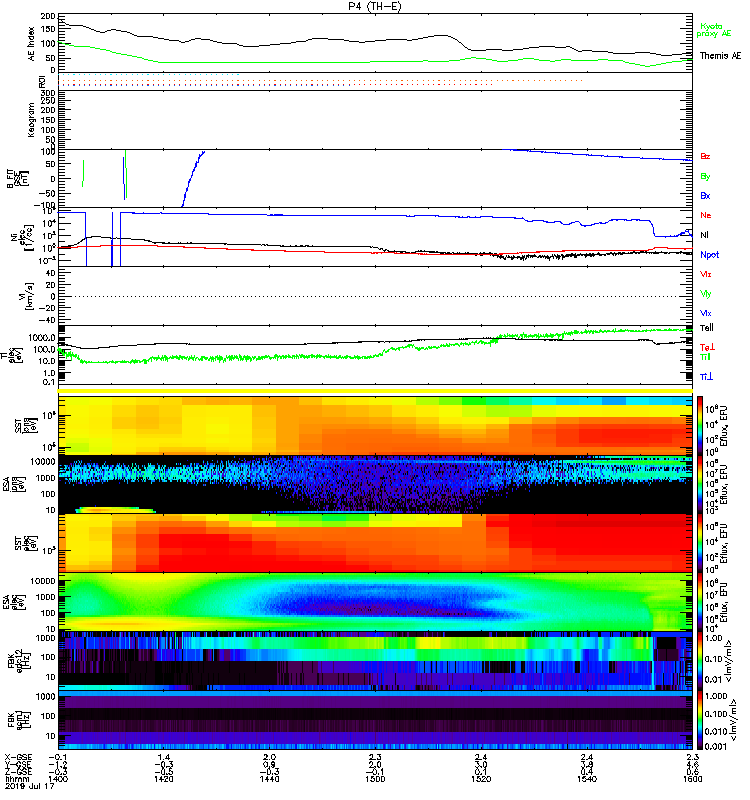Screen dimensions: 750x800
Task: Click the hhmm row label
Action: click(16, 779)
